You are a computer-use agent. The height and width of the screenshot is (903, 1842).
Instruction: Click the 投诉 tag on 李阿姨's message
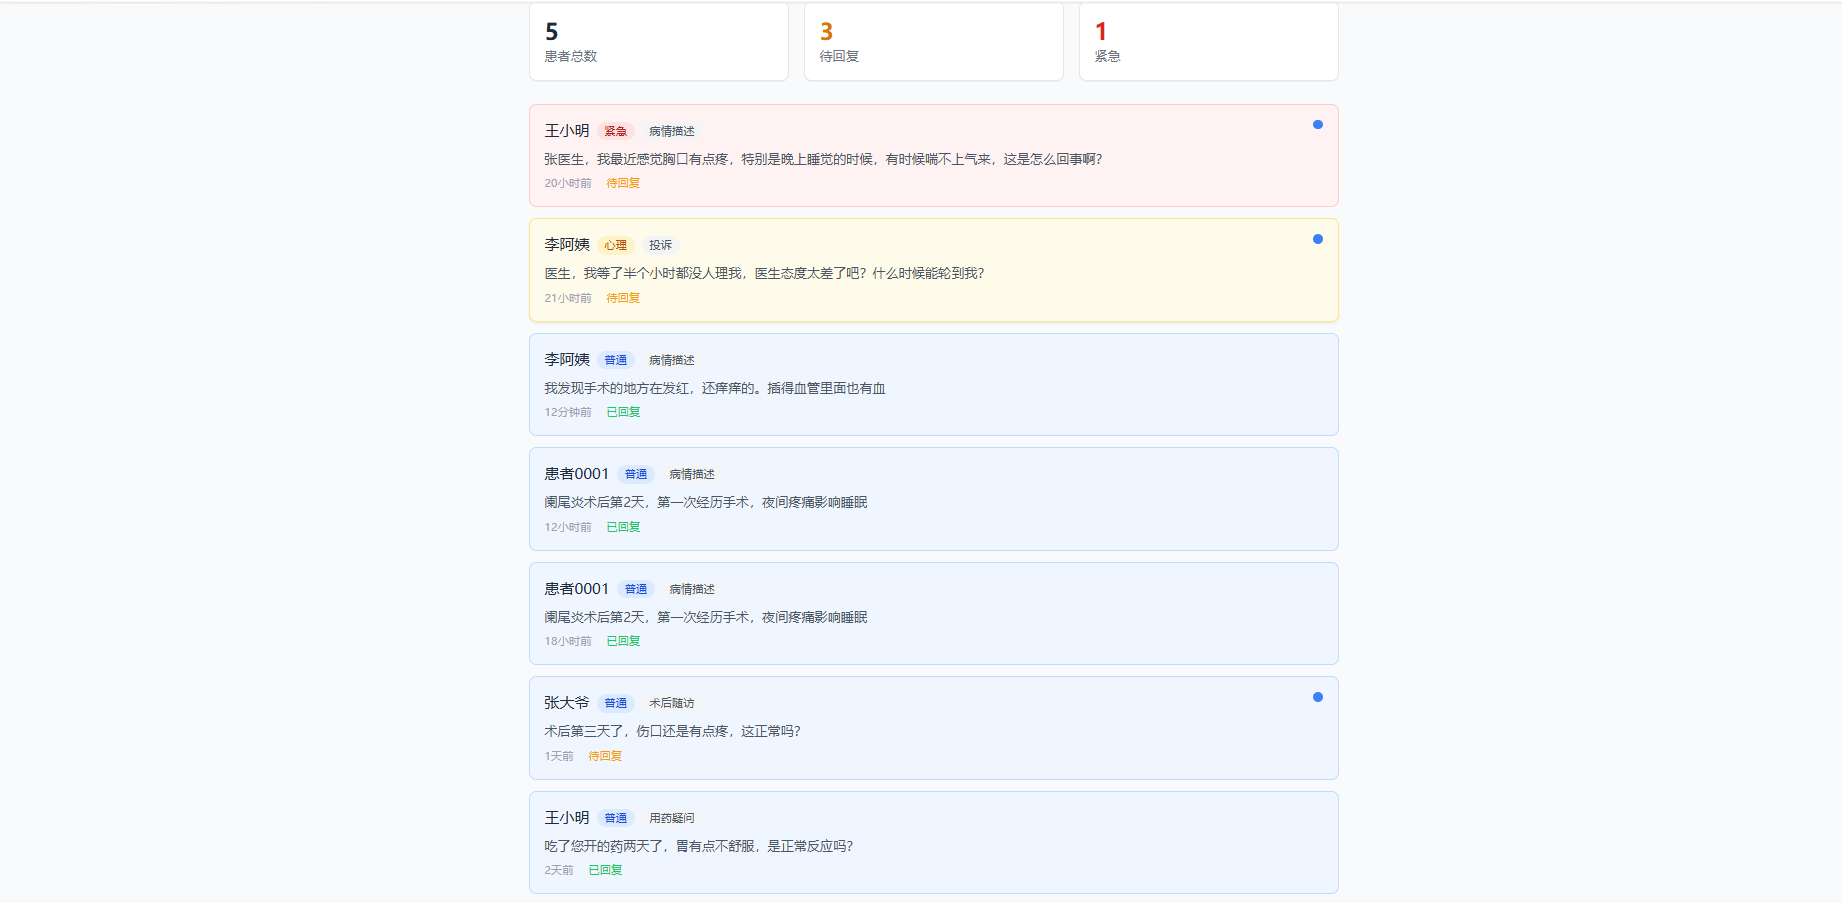point(660,245)
